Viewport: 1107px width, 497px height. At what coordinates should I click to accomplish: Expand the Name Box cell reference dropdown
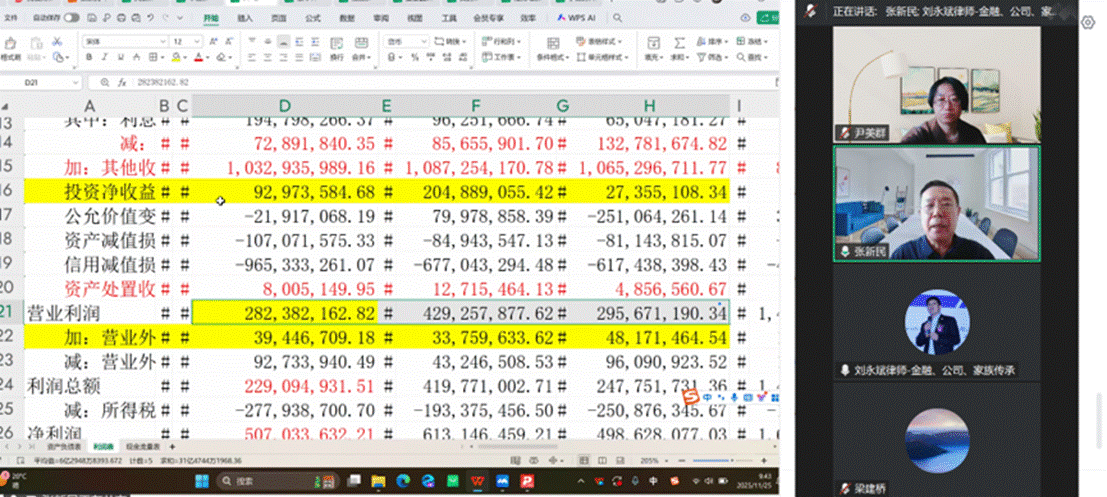coord(76,82)
